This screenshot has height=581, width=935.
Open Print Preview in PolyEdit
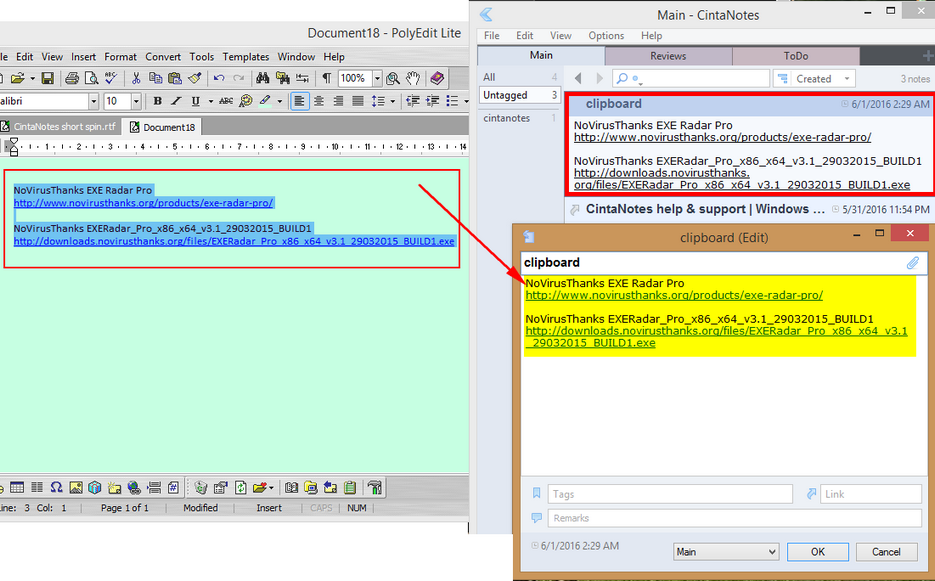(x=91, y=78)
